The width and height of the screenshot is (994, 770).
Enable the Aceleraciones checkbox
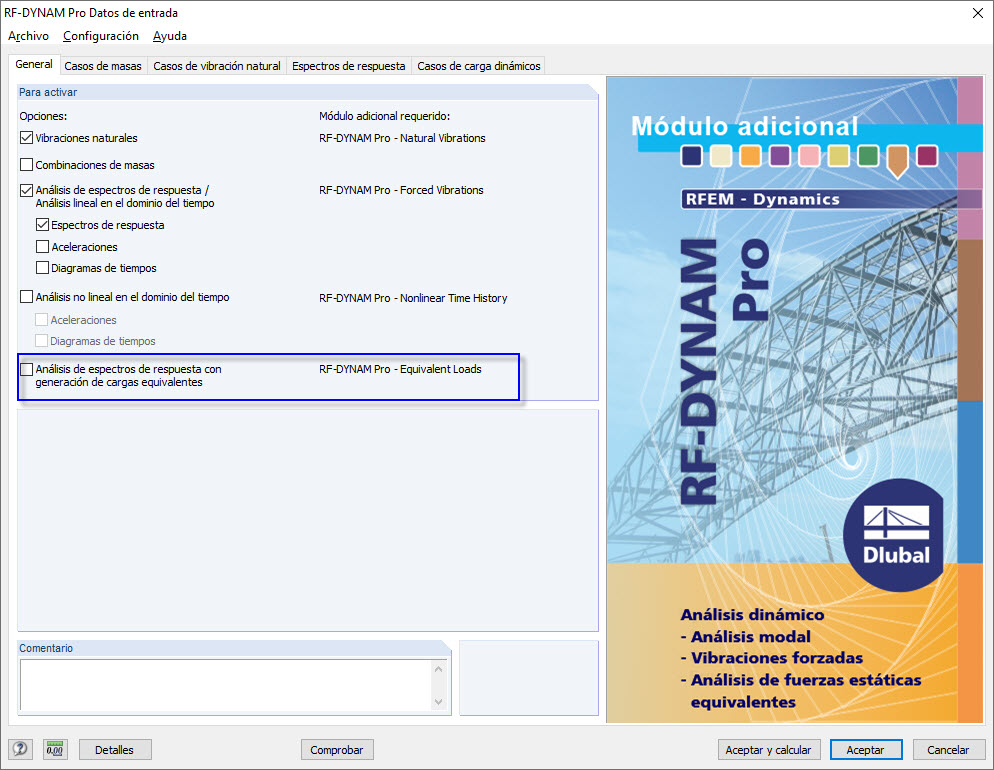[41, 246]
